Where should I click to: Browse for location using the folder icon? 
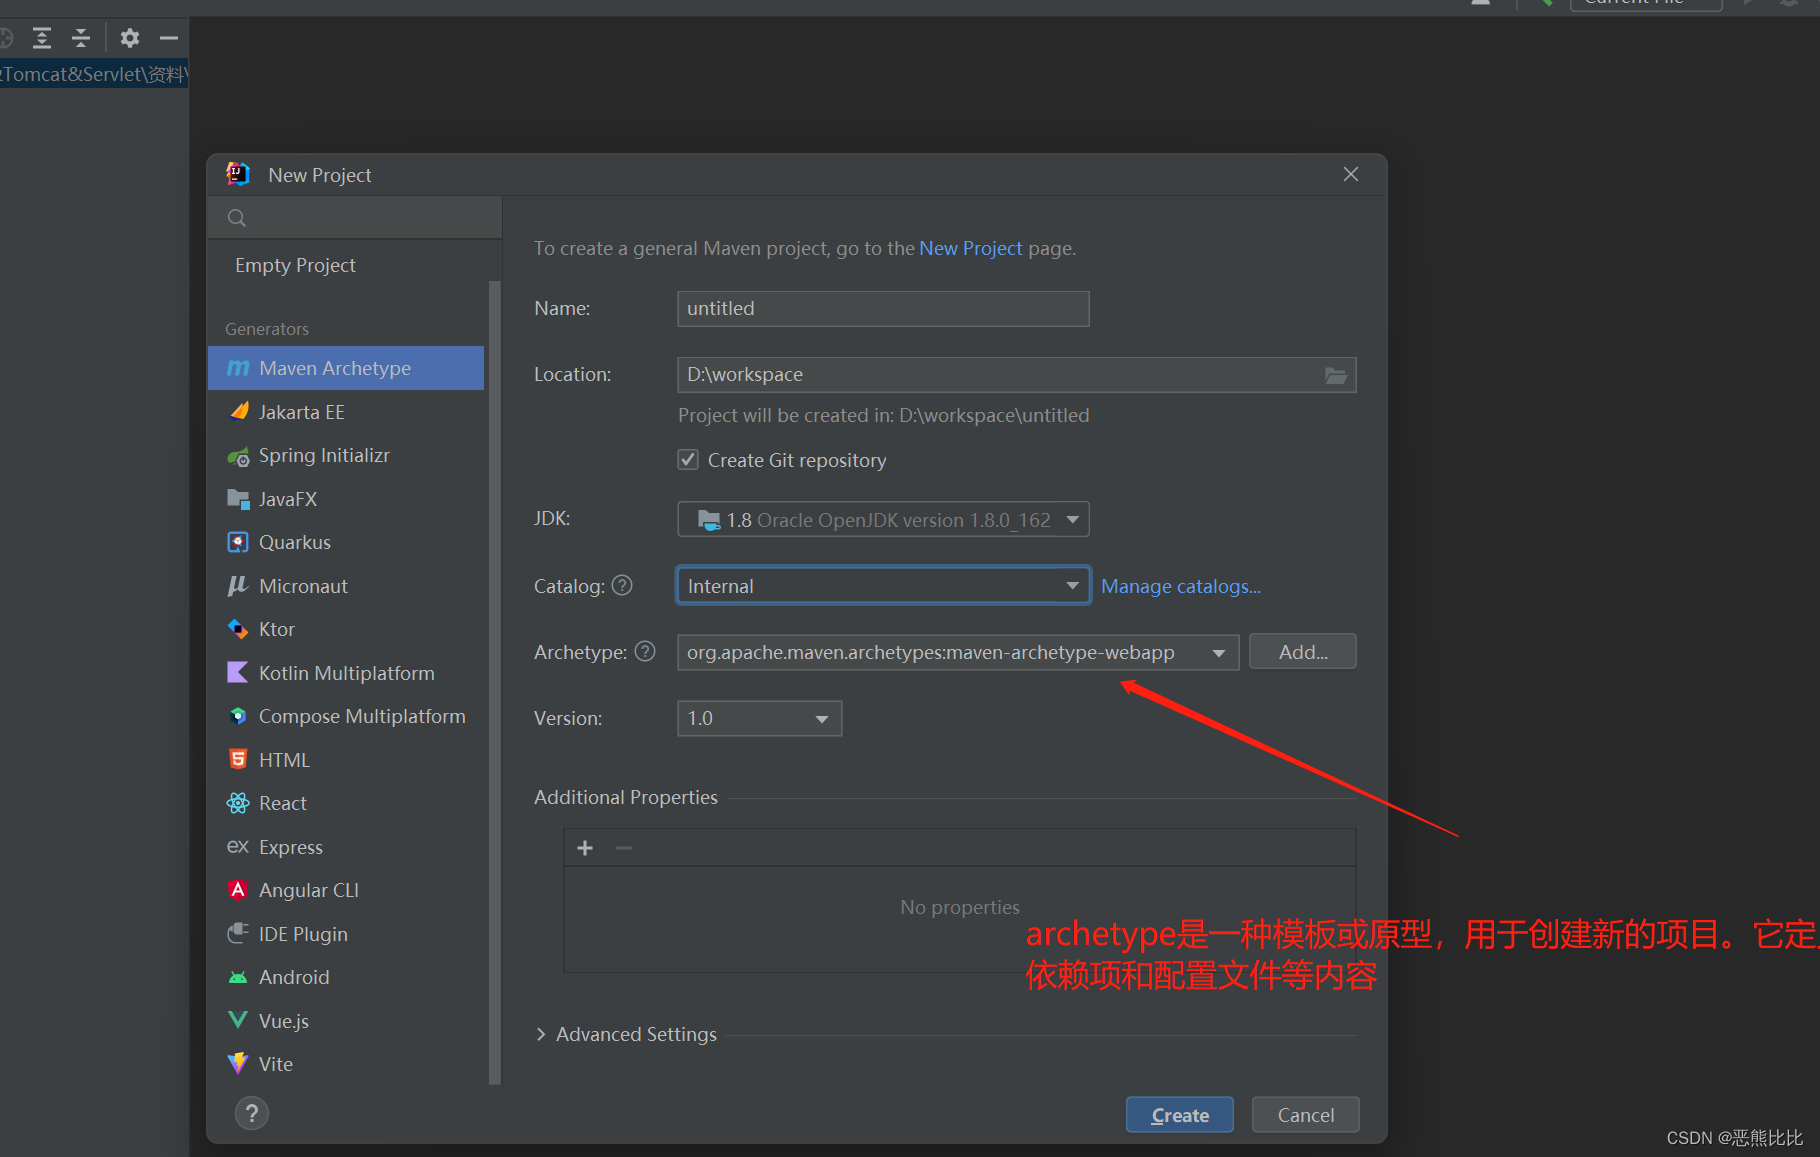1336,375
